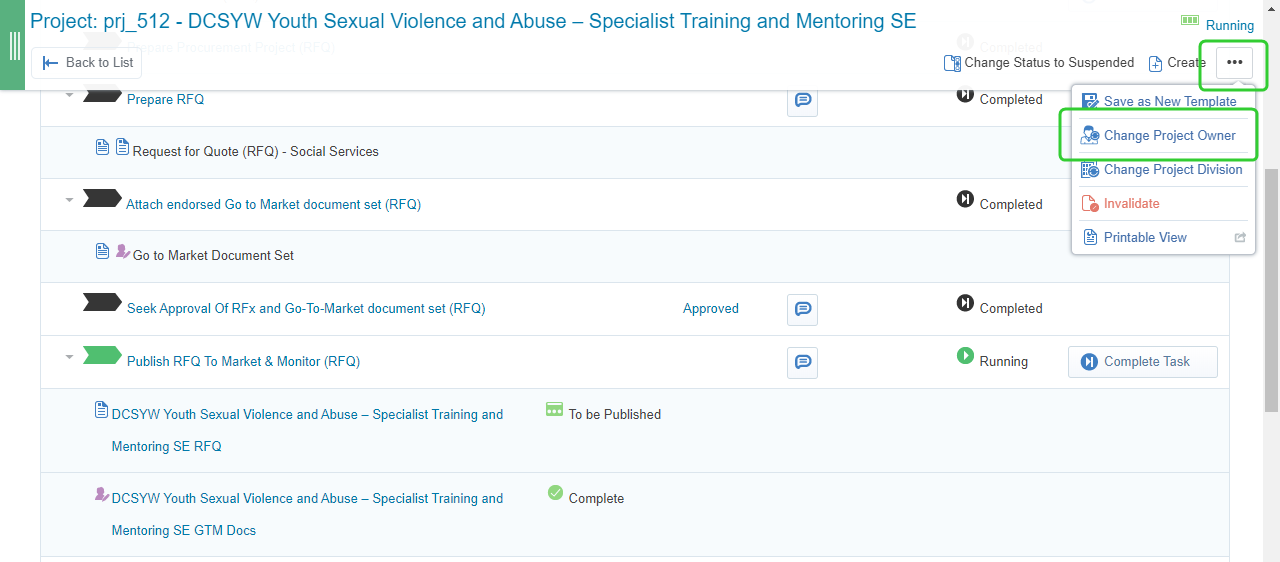Open comments for Seek Approval task
The width and height of the screenshot is (1280, 562).
(802, 309)
